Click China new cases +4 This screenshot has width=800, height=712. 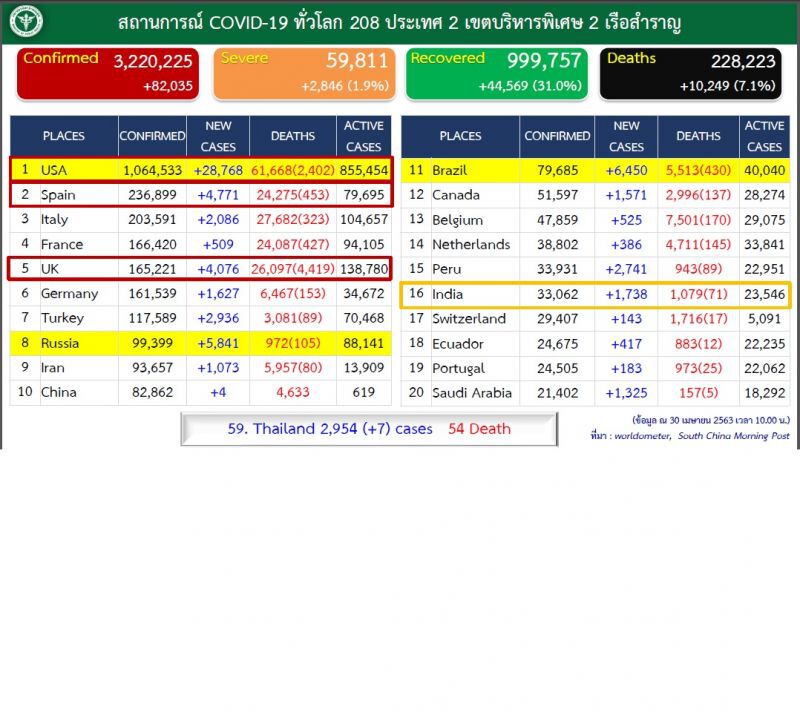click(x=218, y=392)
